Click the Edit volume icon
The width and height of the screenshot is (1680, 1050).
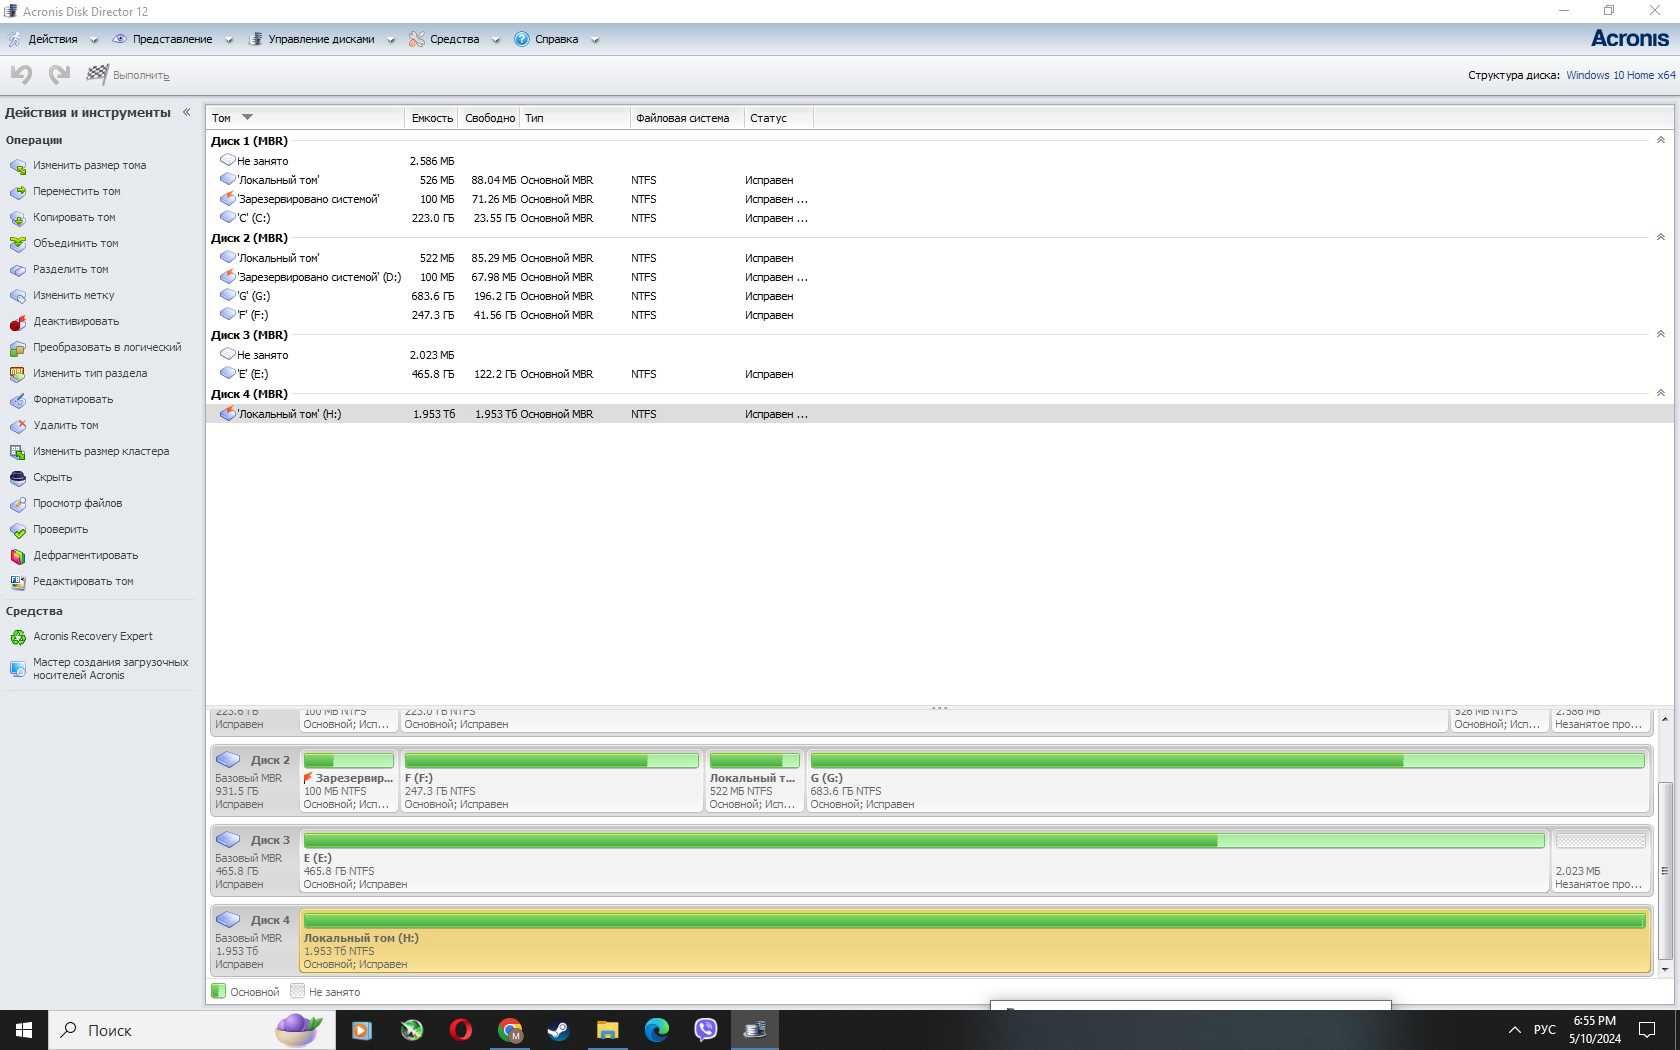(17, 582)
